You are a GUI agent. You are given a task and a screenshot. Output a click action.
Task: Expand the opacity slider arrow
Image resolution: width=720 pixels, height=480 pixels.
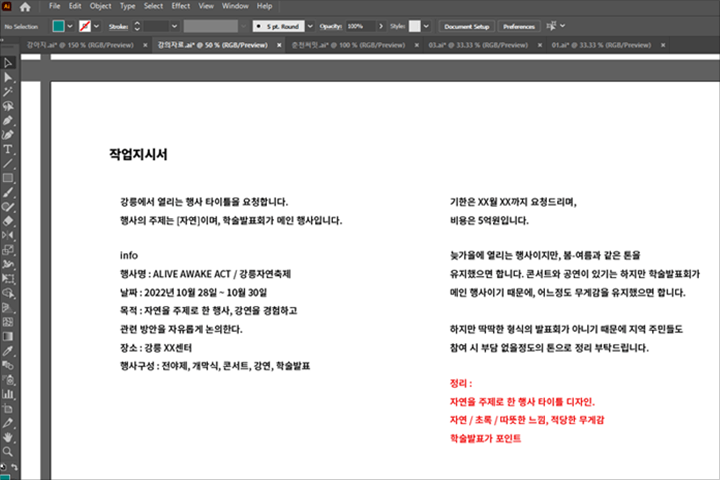pos(381,26)
